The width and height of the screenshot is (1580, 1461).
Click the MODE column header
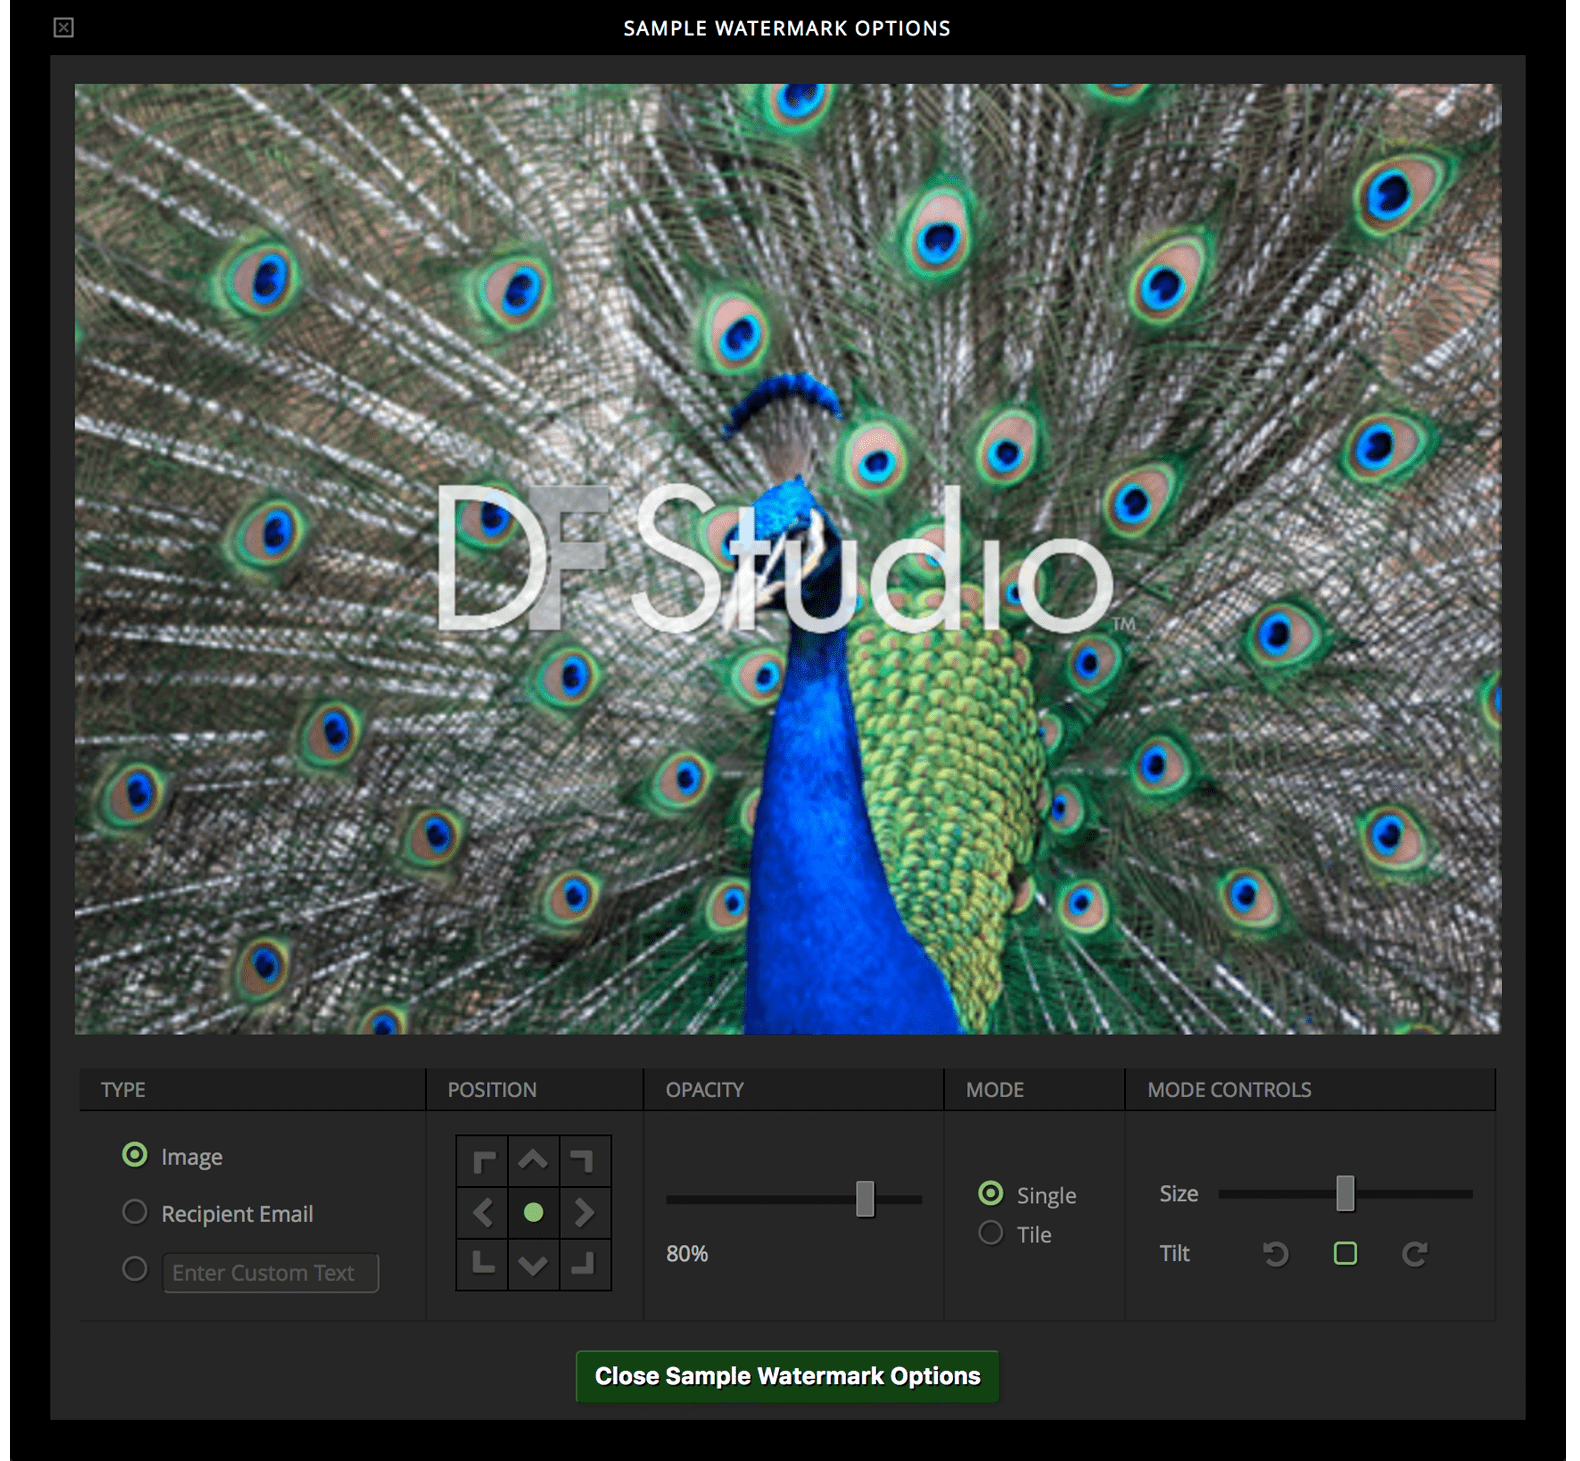point(995,1090)
